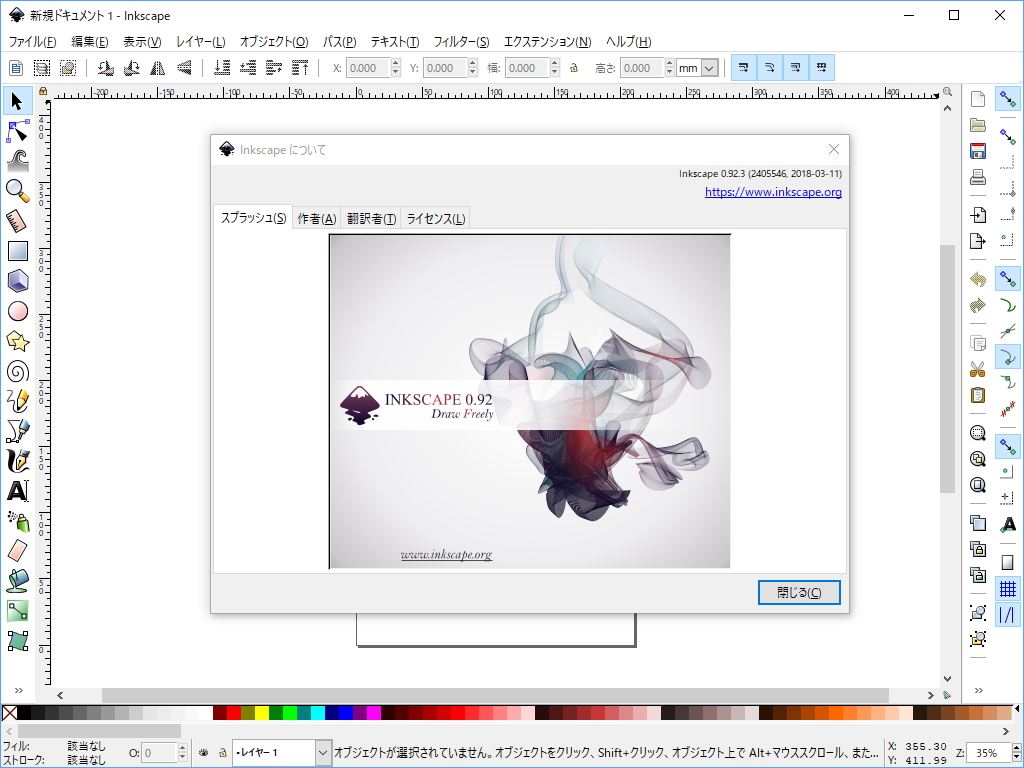This screenshot has height=768, width=1024.
Task: Select the Fill bucket tool
Action: click(16, 582)
